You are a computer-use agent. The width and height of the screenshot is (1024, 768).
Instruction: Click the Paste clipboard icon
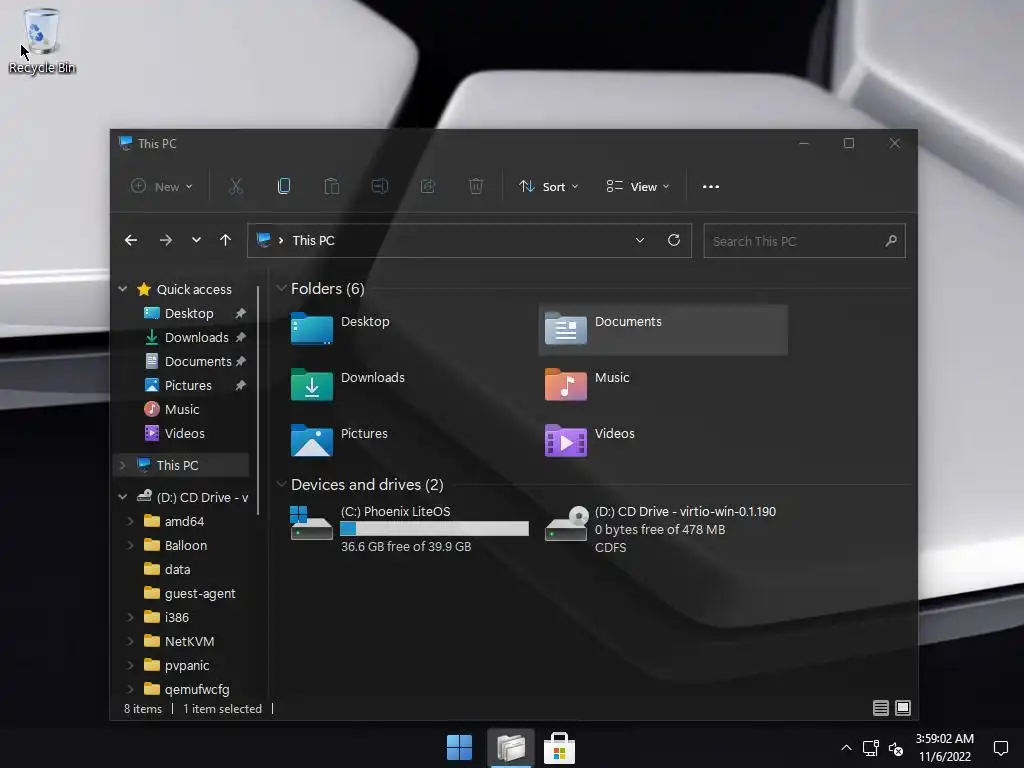coord(332,187)
